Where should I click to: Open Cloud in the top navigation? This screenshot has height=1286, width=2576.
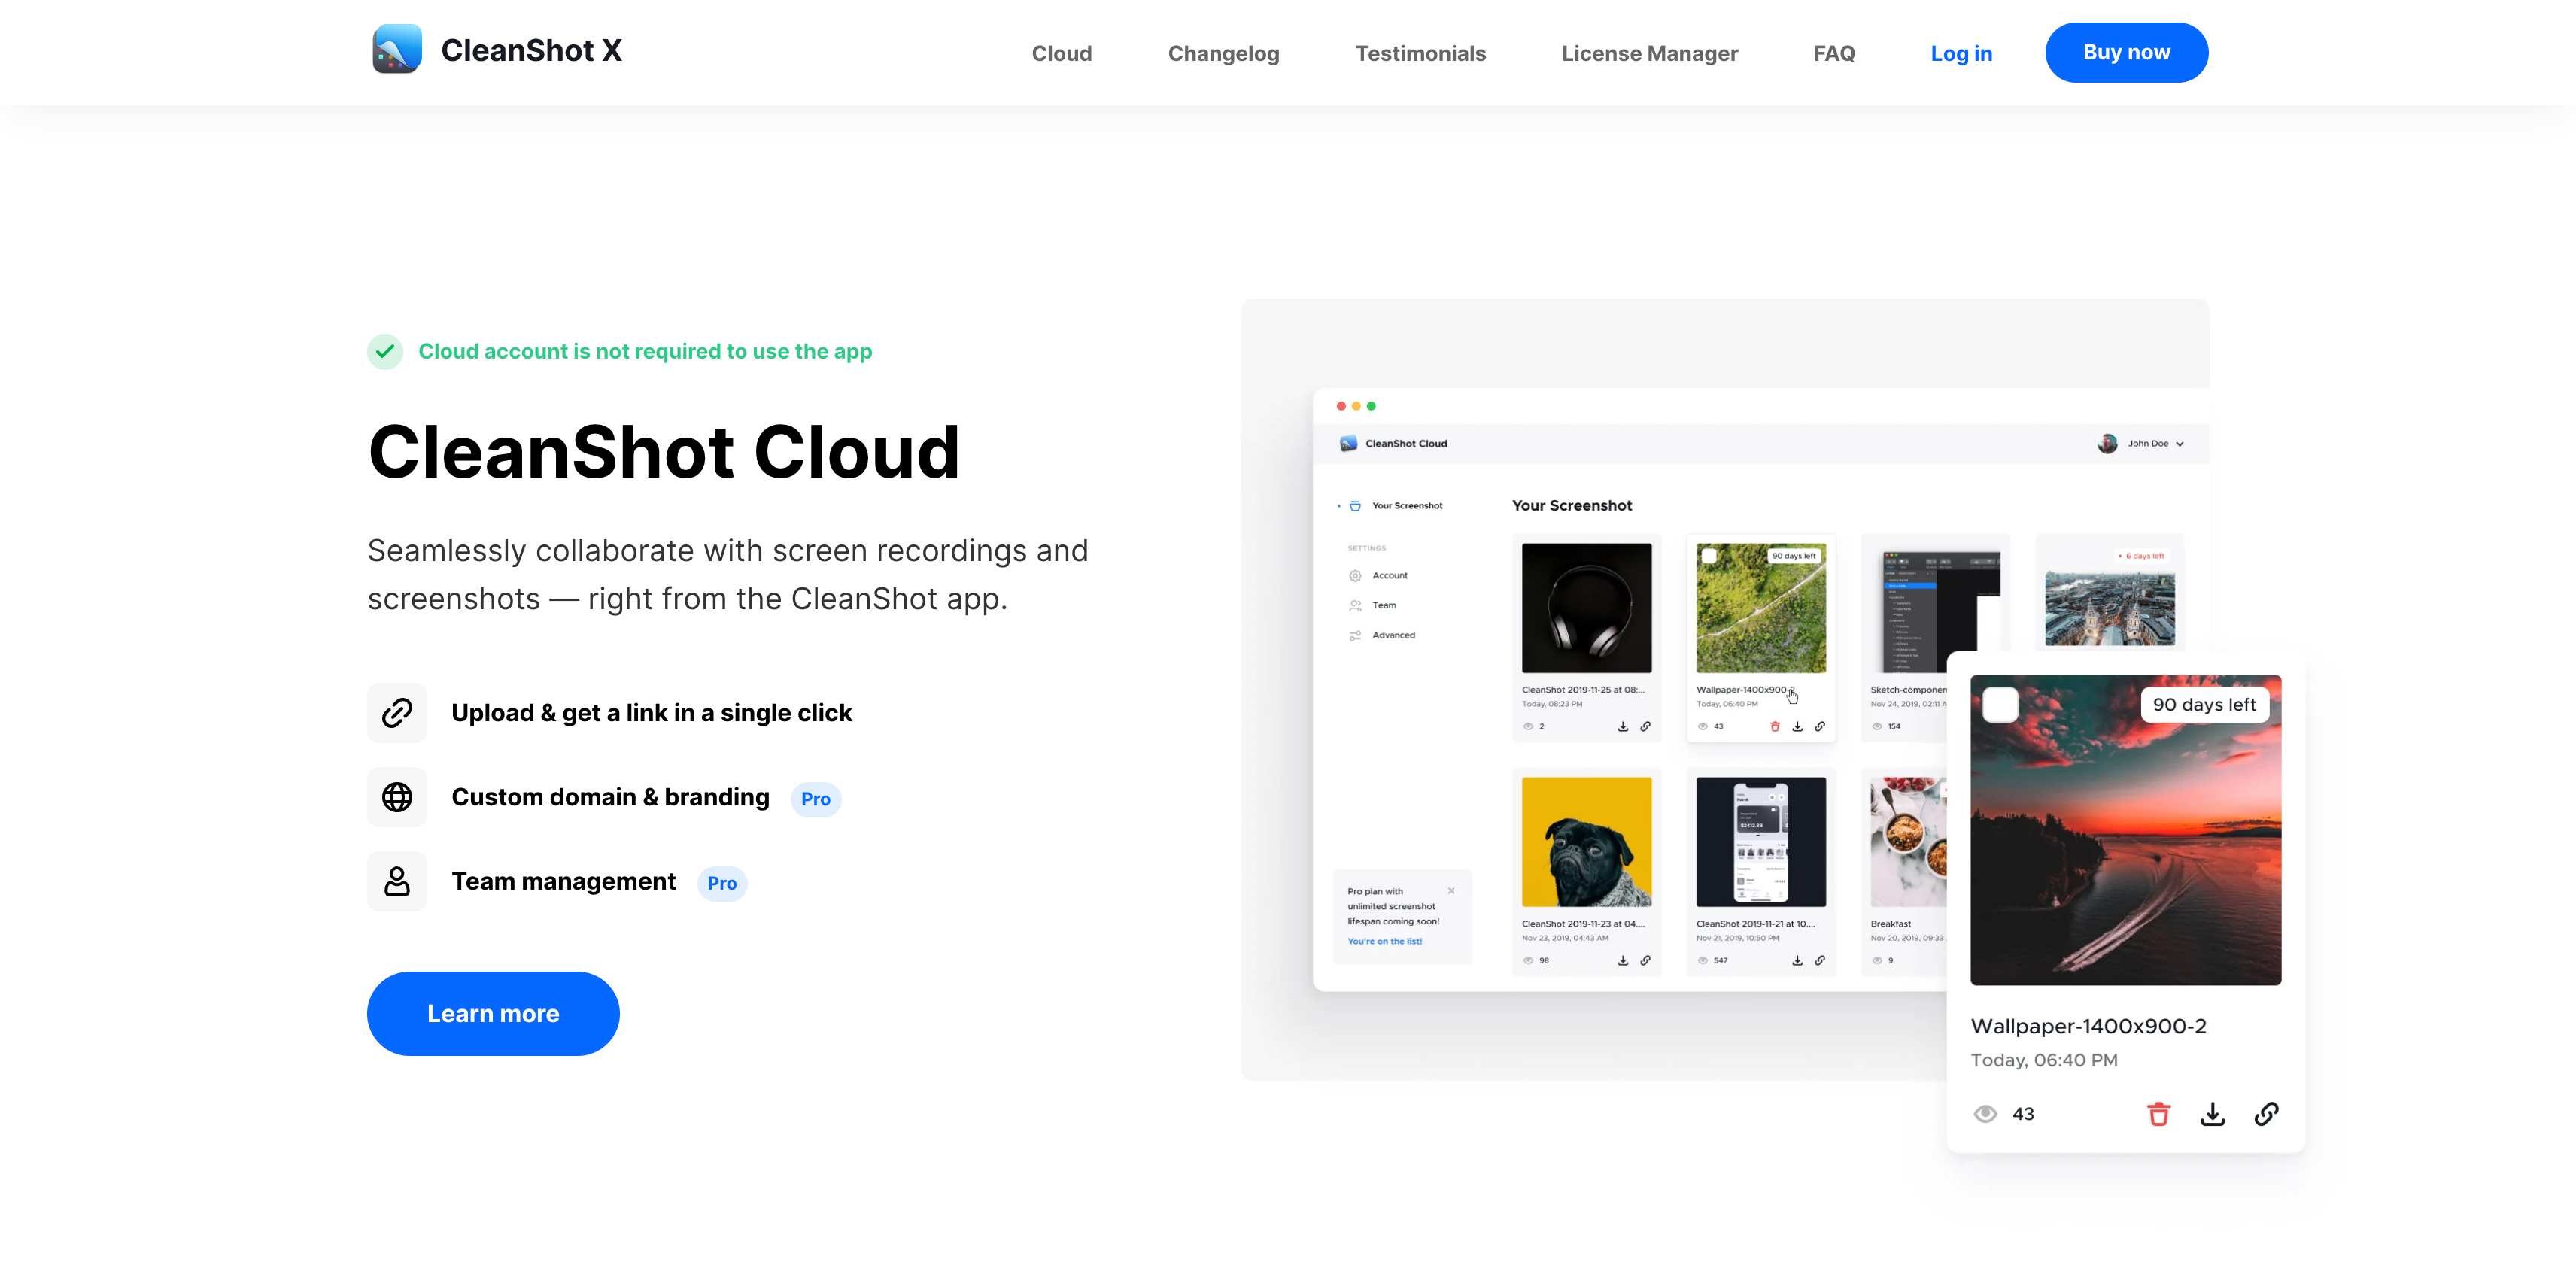pyautogui.click(x=1062, y=53)
